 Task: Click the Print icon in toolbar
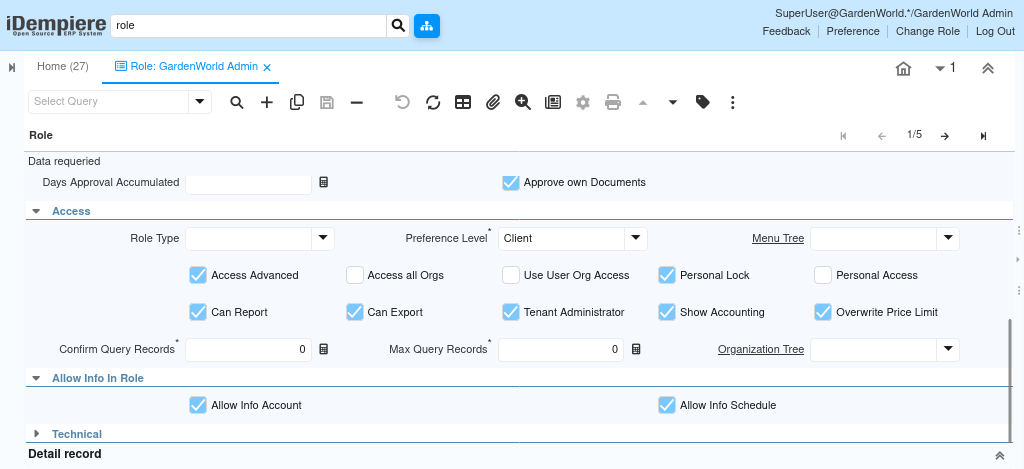(x=613, y=102)
